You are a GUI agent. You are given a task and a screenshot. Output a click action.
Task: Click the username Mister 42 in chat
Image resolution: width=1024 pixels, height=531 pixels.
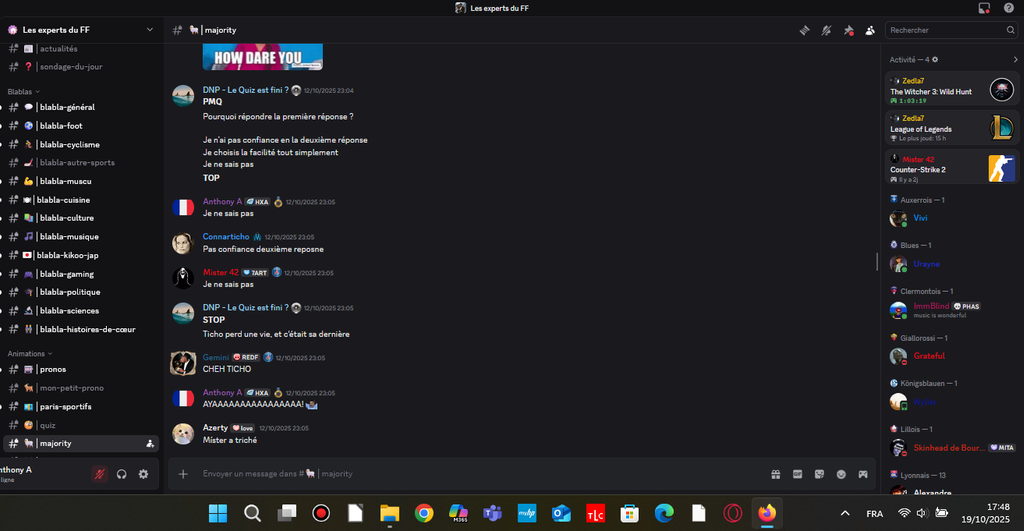coord(221,272)
